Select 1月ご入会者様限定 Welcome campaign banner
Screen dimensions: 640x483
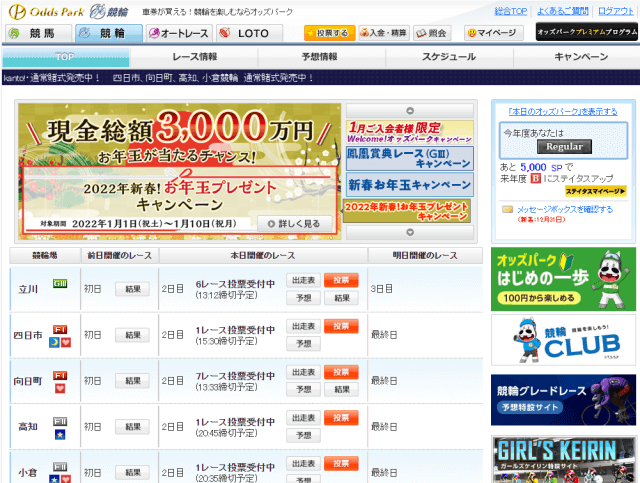(410, 132)
